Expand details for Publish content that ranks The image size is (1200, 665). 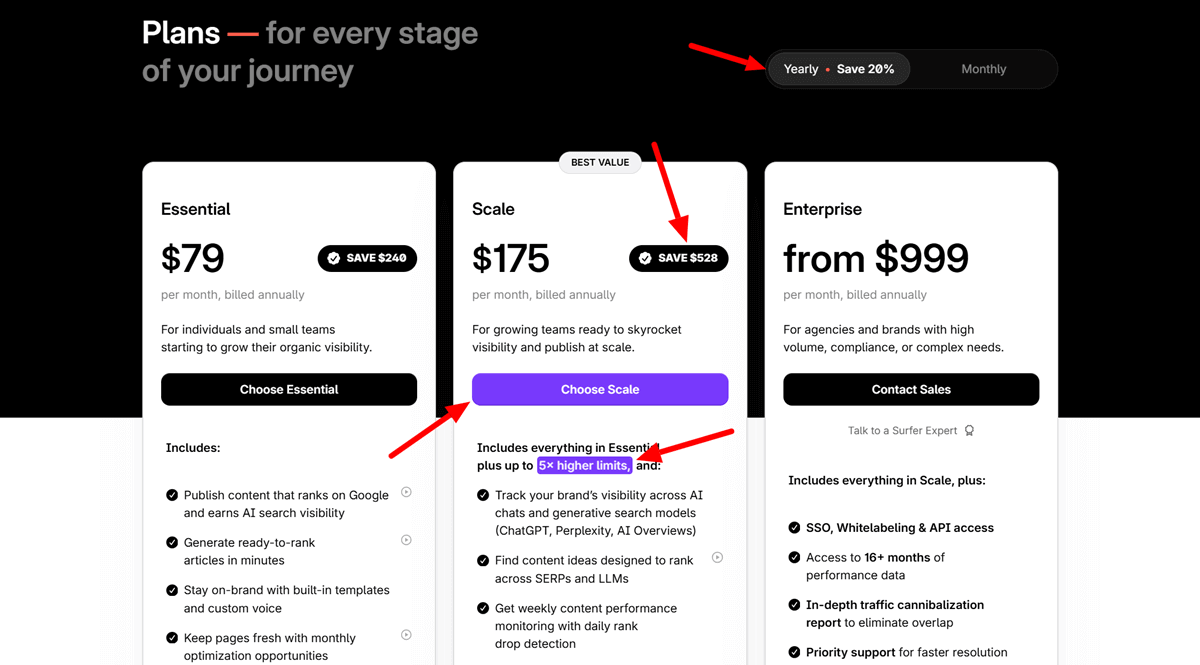pos(406,492)
